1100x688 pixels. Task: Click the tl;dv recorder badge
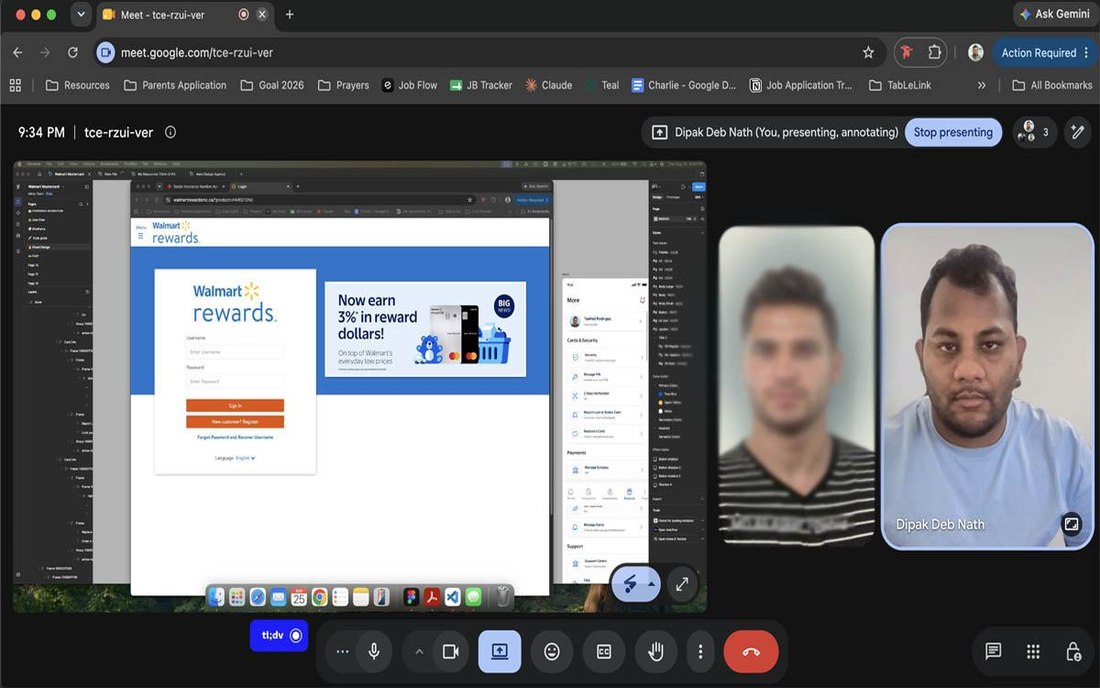click(279, 635)
